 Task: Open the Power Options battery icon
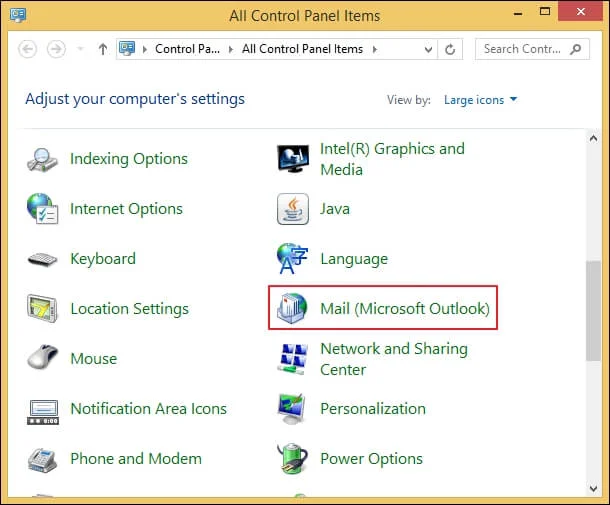coord(293,459)
